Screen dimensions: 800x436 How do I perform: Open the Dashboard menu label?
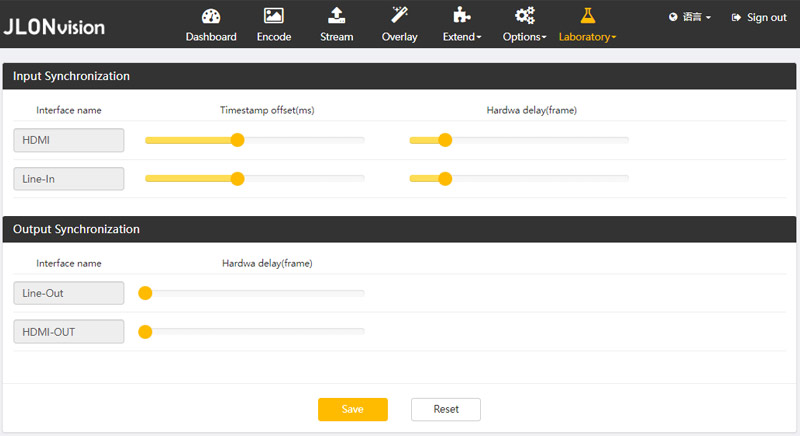211,37
